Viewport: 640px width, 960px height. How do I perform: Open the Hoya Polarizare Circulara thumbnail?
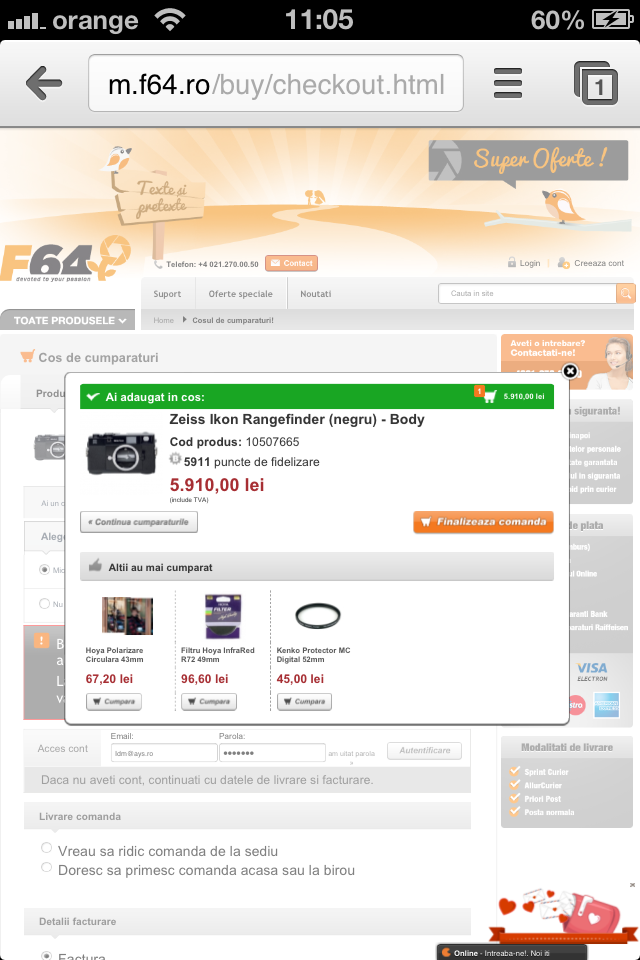(127, 616)
